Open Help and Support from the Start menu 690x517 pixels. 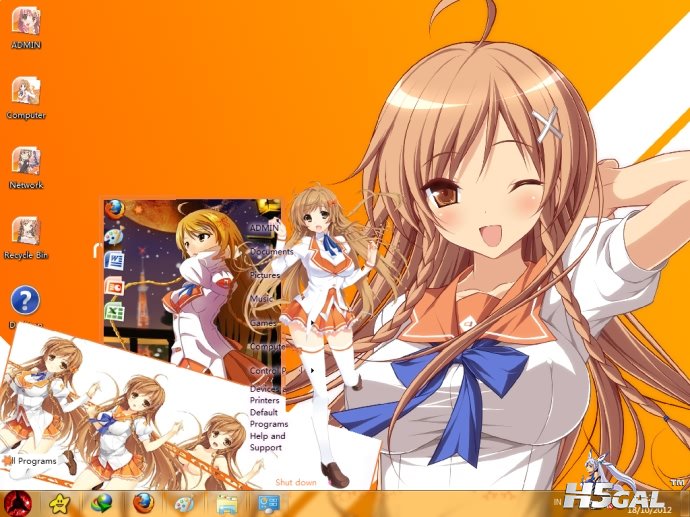(267, 442)
